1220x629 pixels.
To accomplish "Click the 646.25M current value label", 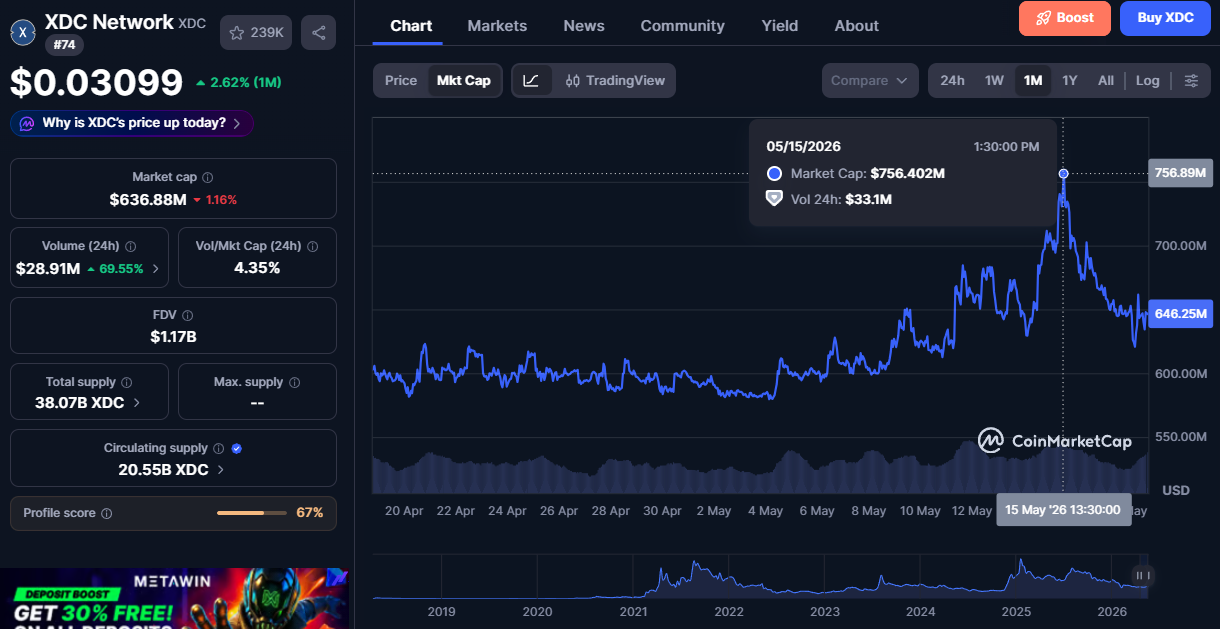I will [x=1180, y=314].
